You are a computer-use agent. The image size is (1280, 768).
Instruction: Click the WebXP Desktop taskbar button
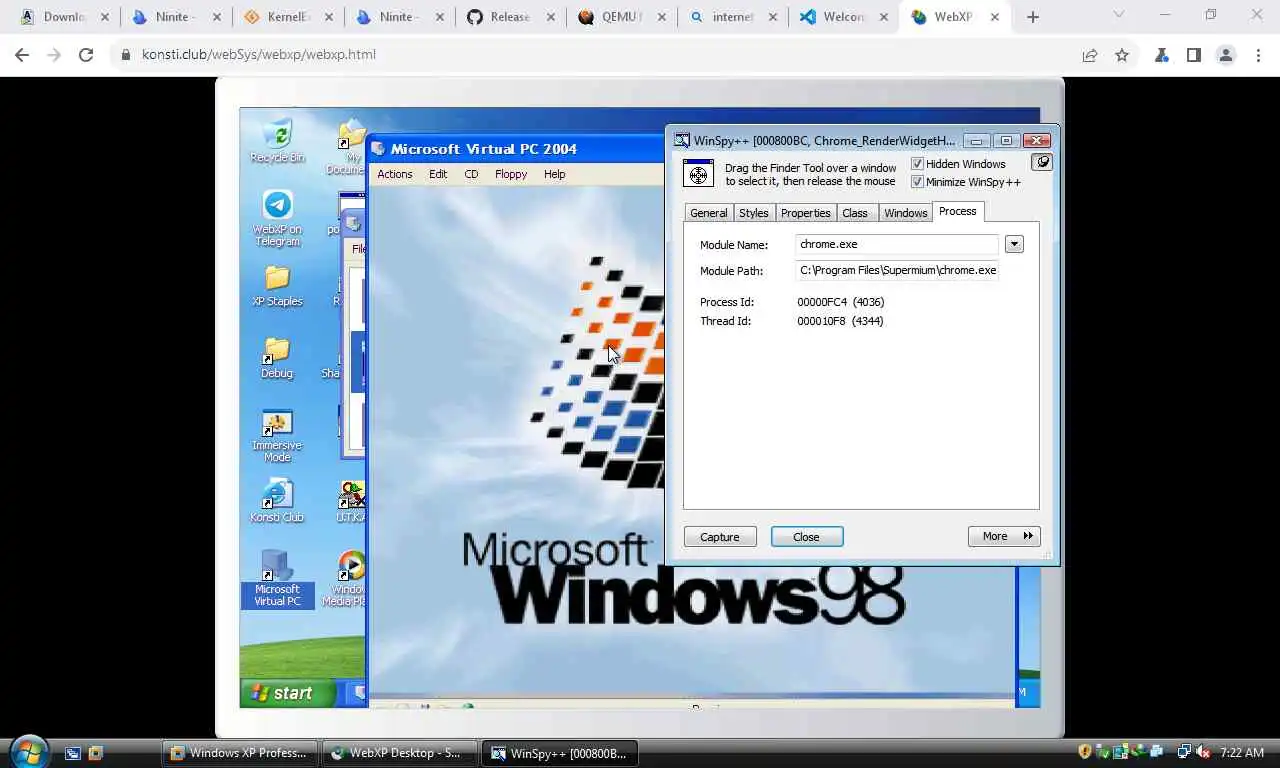(400, 753)
